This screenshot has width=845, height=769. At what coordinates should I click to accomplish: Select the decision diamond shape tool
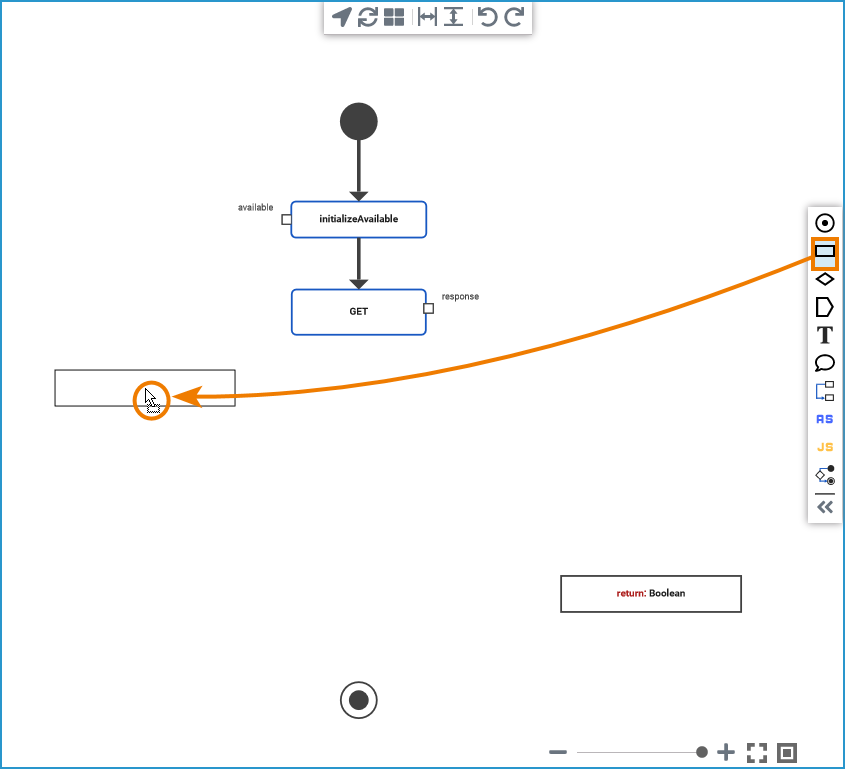click(x=824, y=279)
